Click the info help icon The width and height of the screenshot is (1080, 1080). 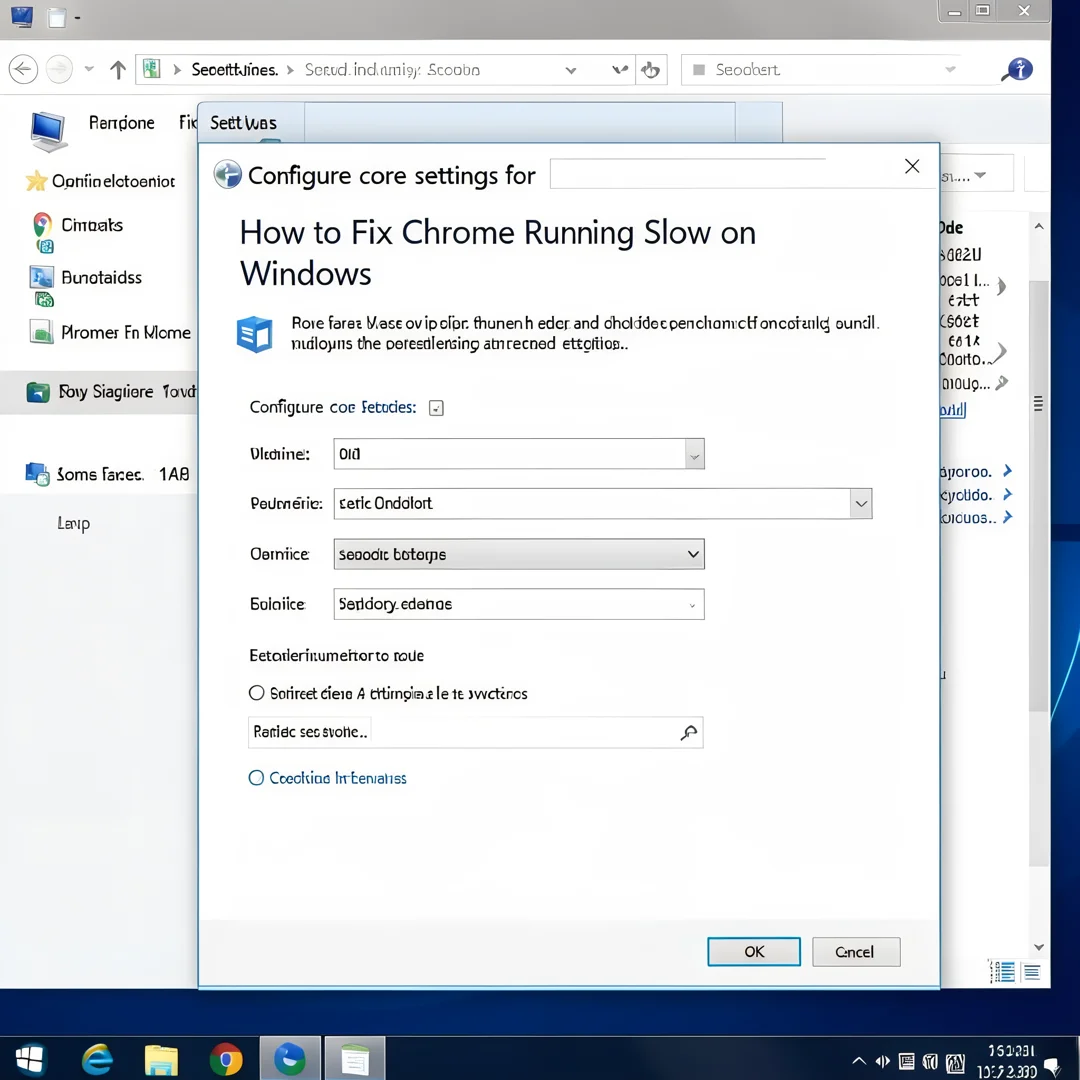point(1018,69)
